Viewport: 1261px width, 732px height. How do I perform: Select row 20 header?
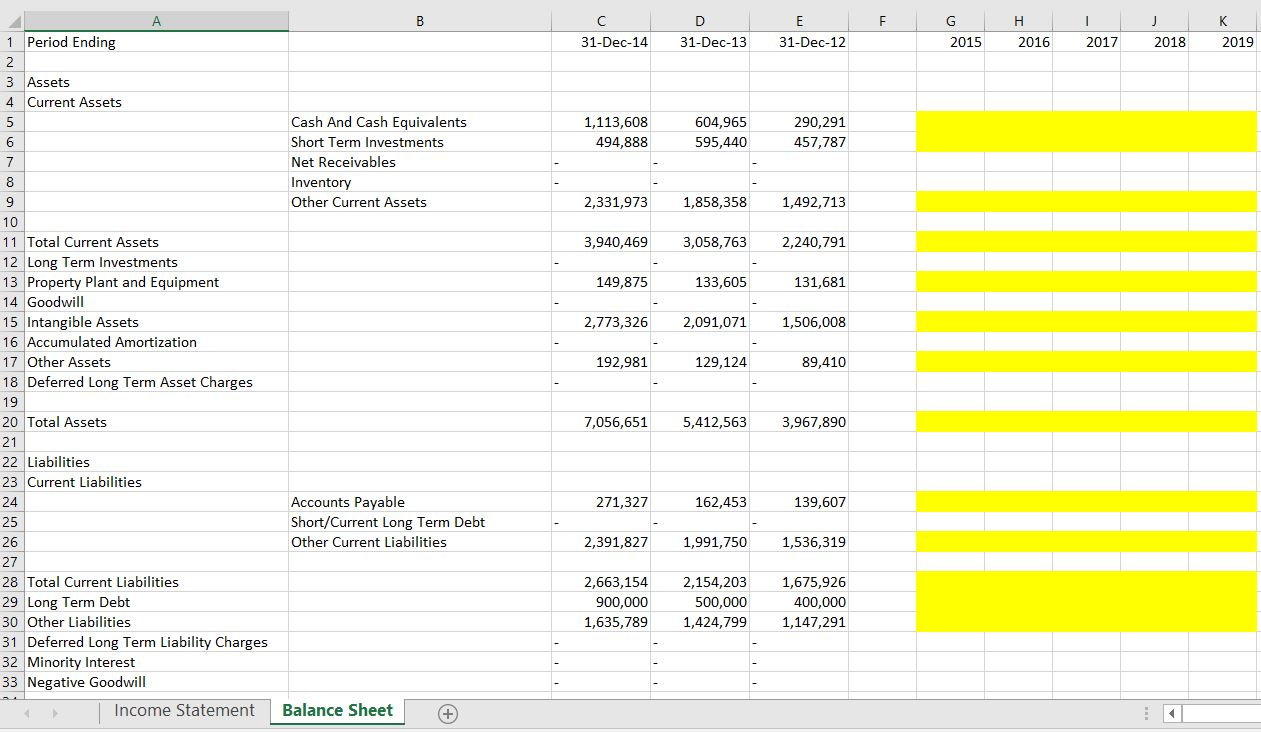pyautogui.click(x=11, y=422)
